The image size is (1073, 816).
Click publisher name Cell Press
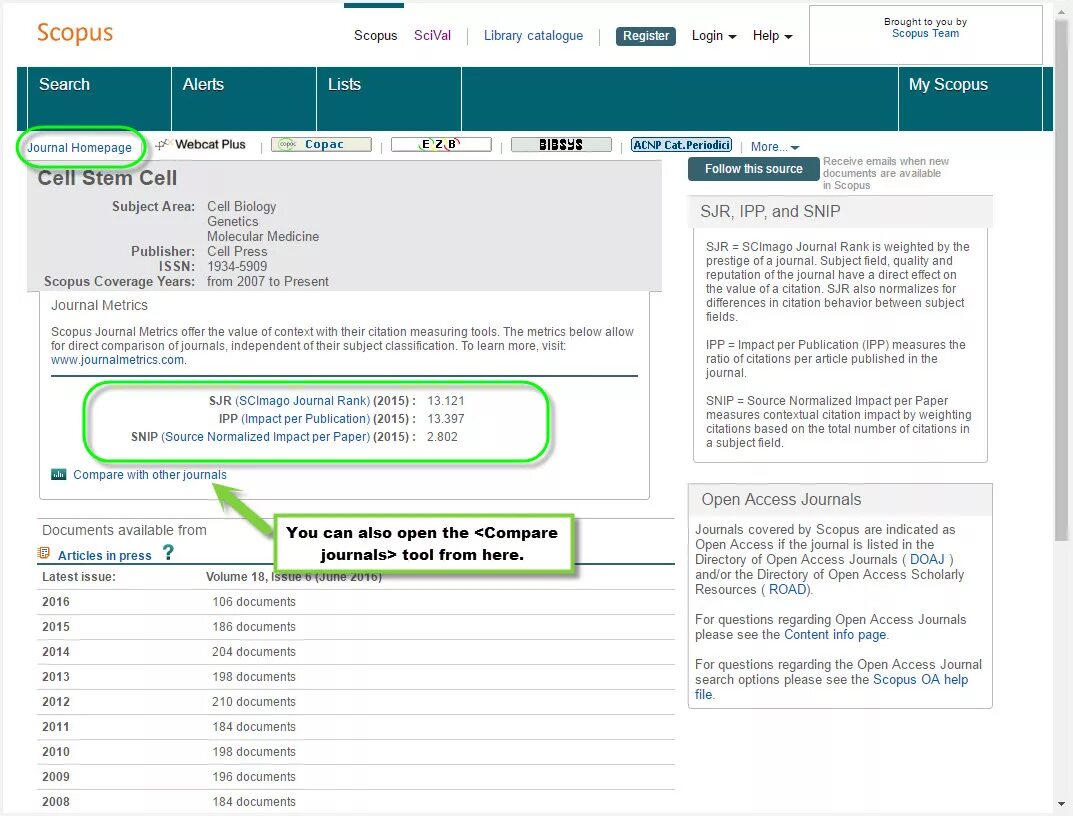tap(237, 251)
